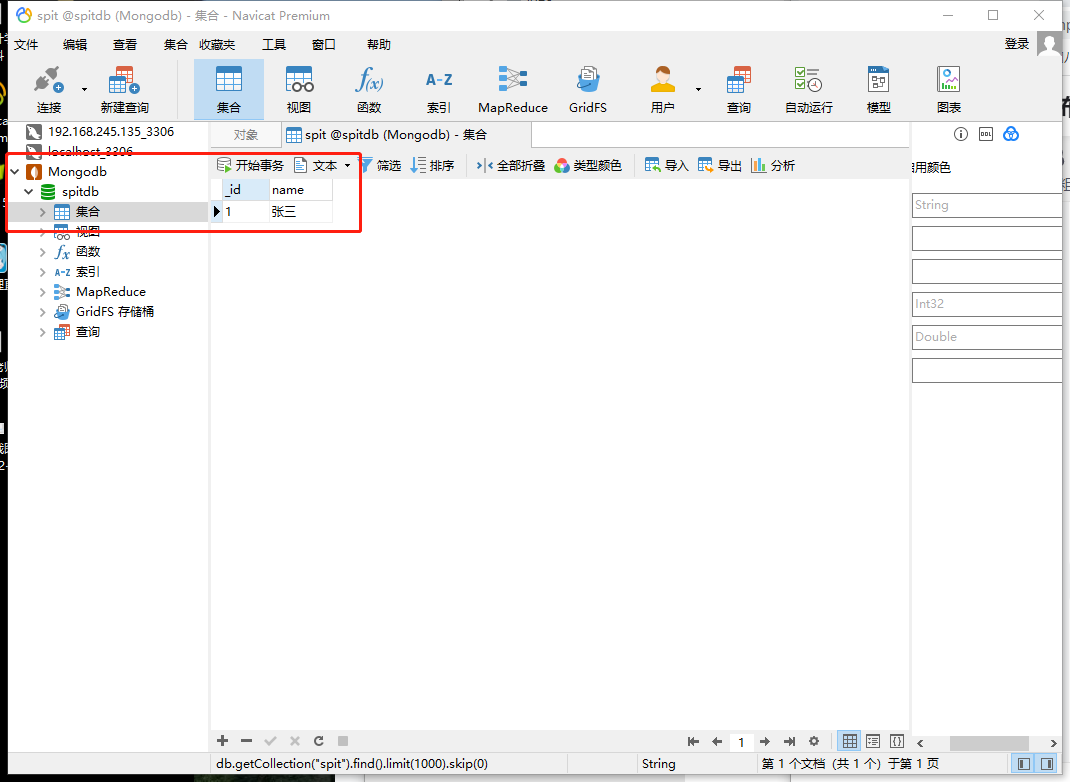Open the 视图 toolbar icon
The width and height of the screenshot is (1070, 782).
299,89
